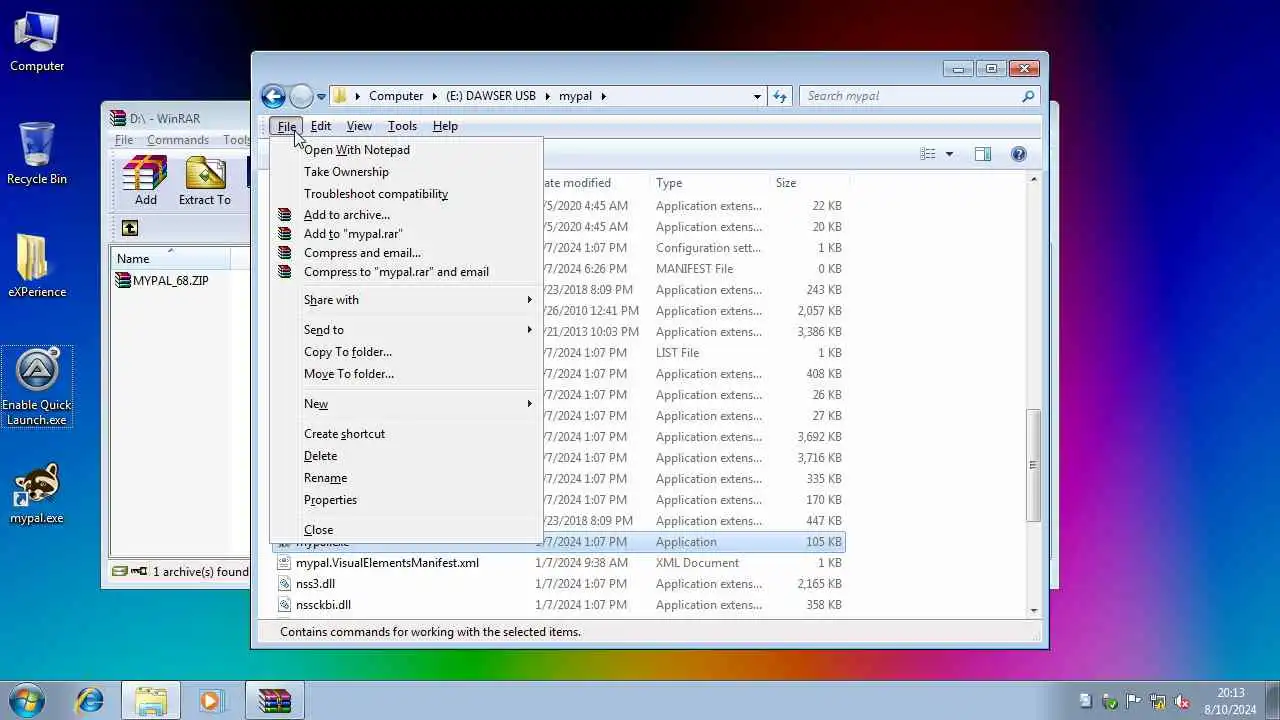Click the Explorer vertical scrollbar thumb
This screenshot has width=1280, height=720.
[x=1033, y=465]
